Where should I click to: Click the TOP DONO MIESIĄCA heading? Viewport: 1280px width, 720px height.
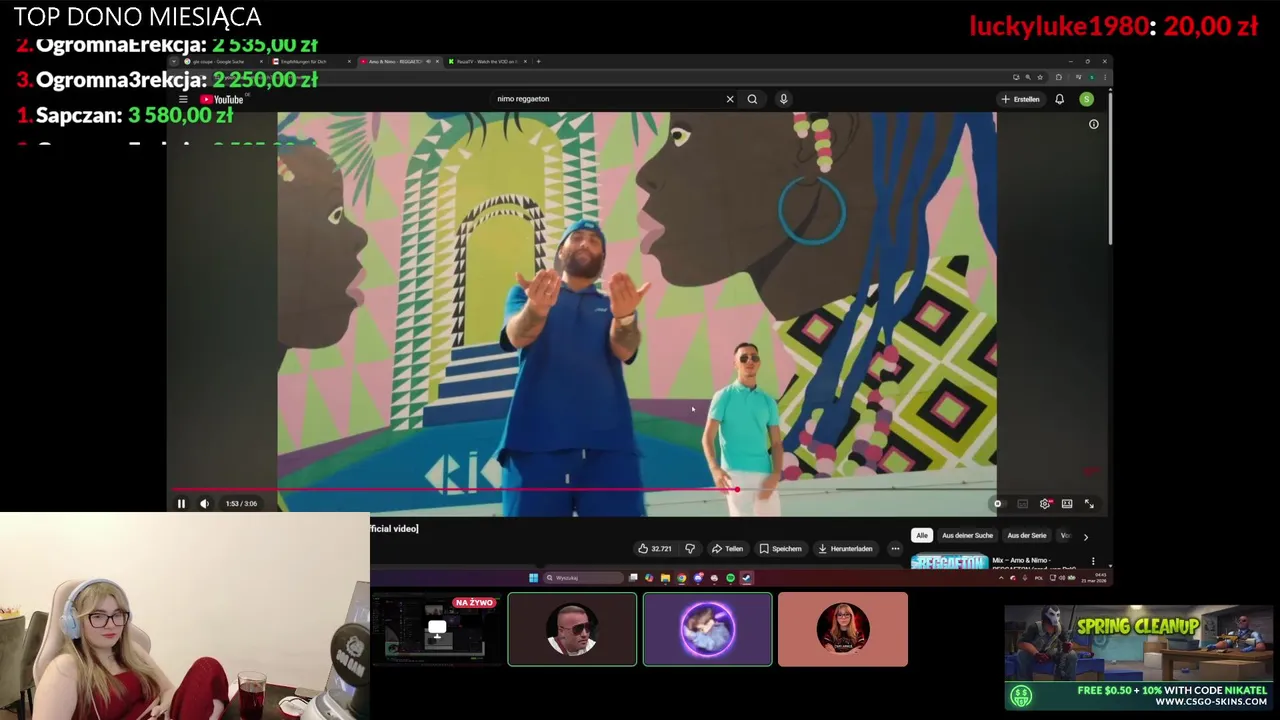click(x=137, y=17)
